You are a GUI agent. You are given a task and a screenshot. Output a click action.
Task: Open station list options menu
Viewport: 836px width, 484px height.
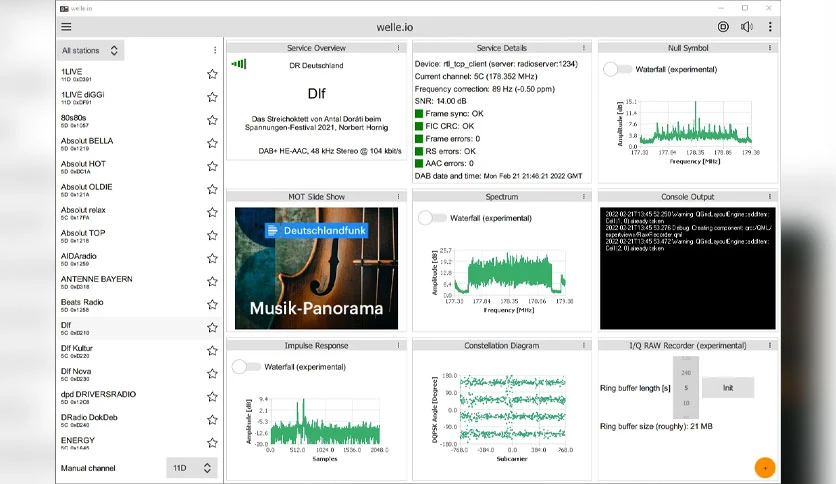tap(215, 50)
